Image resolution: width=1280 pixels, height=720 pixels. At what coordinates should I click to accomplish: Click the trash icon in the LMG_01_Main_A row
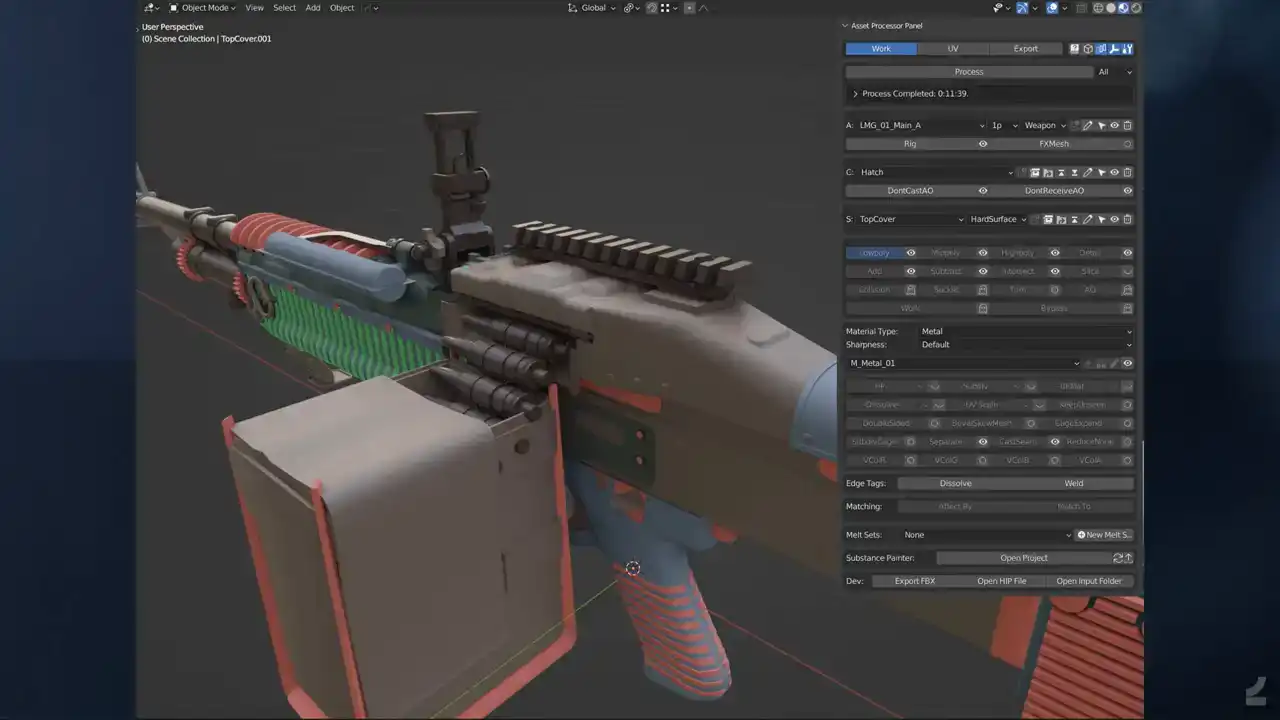pyautogui.click(x=1127, y=126)
